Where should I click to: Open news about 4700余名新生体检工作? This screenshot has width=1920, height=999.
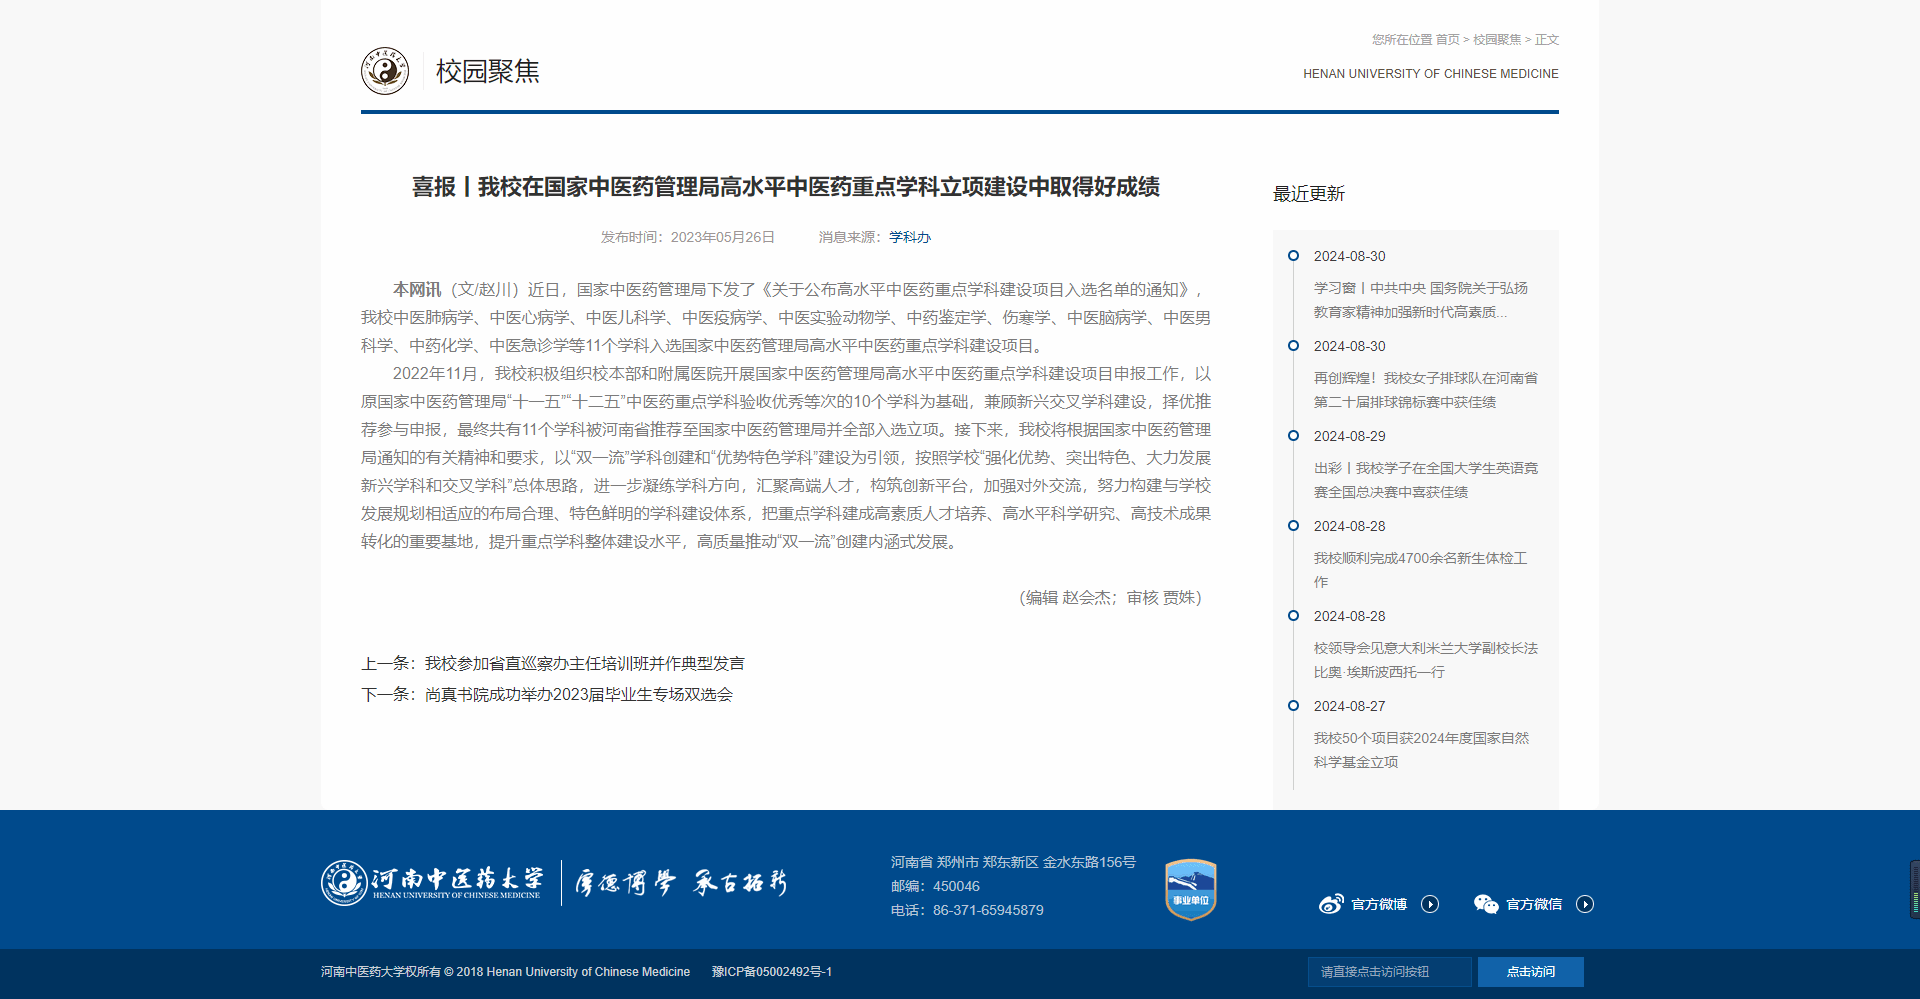(x=1420, y=570)
